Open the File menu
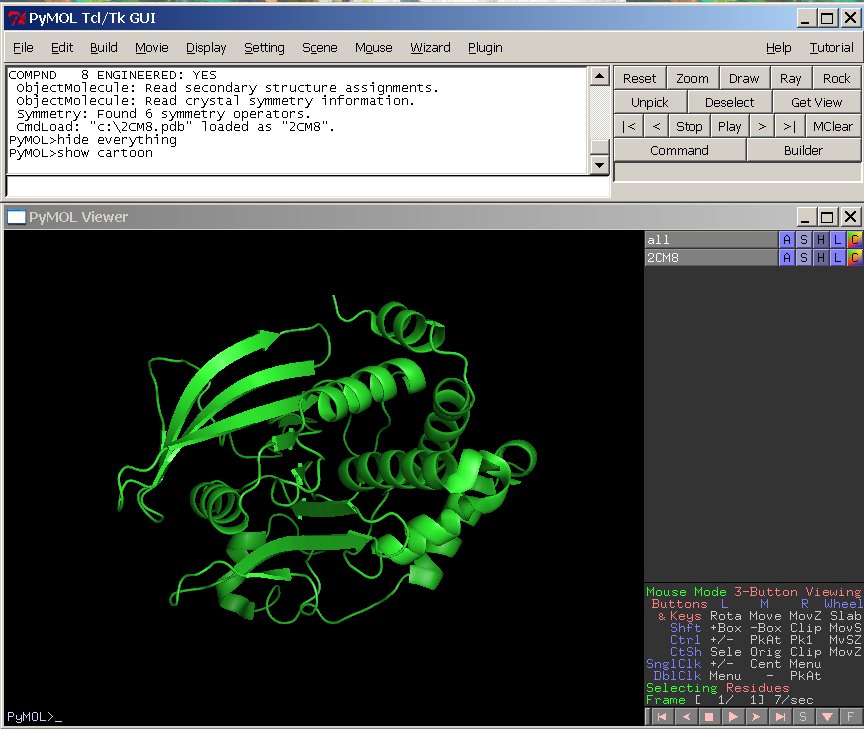 click(23, 48)
